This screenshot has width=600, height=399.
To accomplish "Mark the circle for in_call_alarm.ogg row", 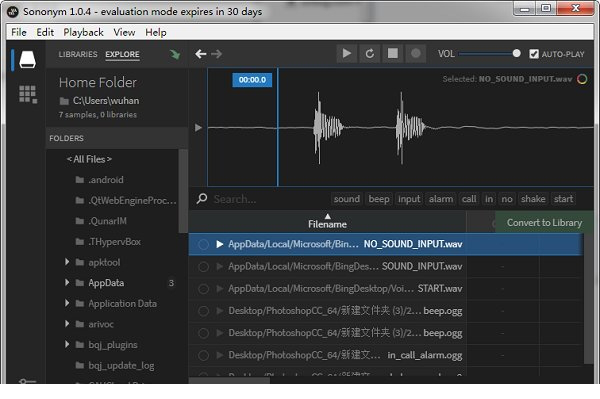I will click(204, 355).
